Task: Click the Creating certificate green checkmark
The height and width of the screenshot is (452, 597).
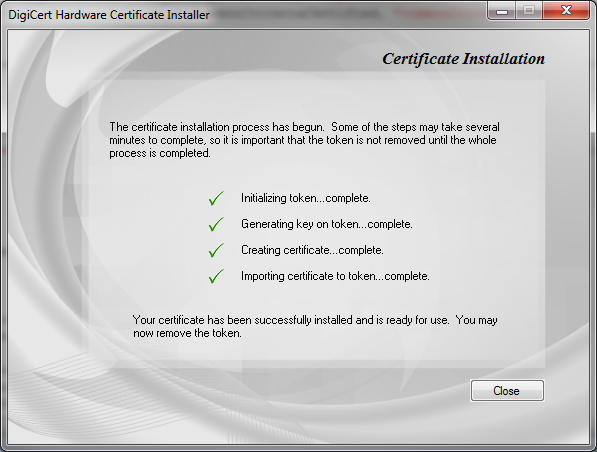Action: [216, 250]
